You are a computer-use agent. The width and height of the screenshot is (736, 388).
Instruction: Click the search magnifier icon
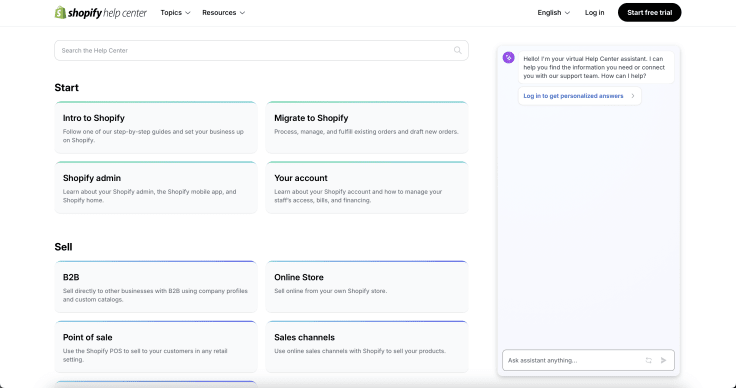[x=457, y=50]
